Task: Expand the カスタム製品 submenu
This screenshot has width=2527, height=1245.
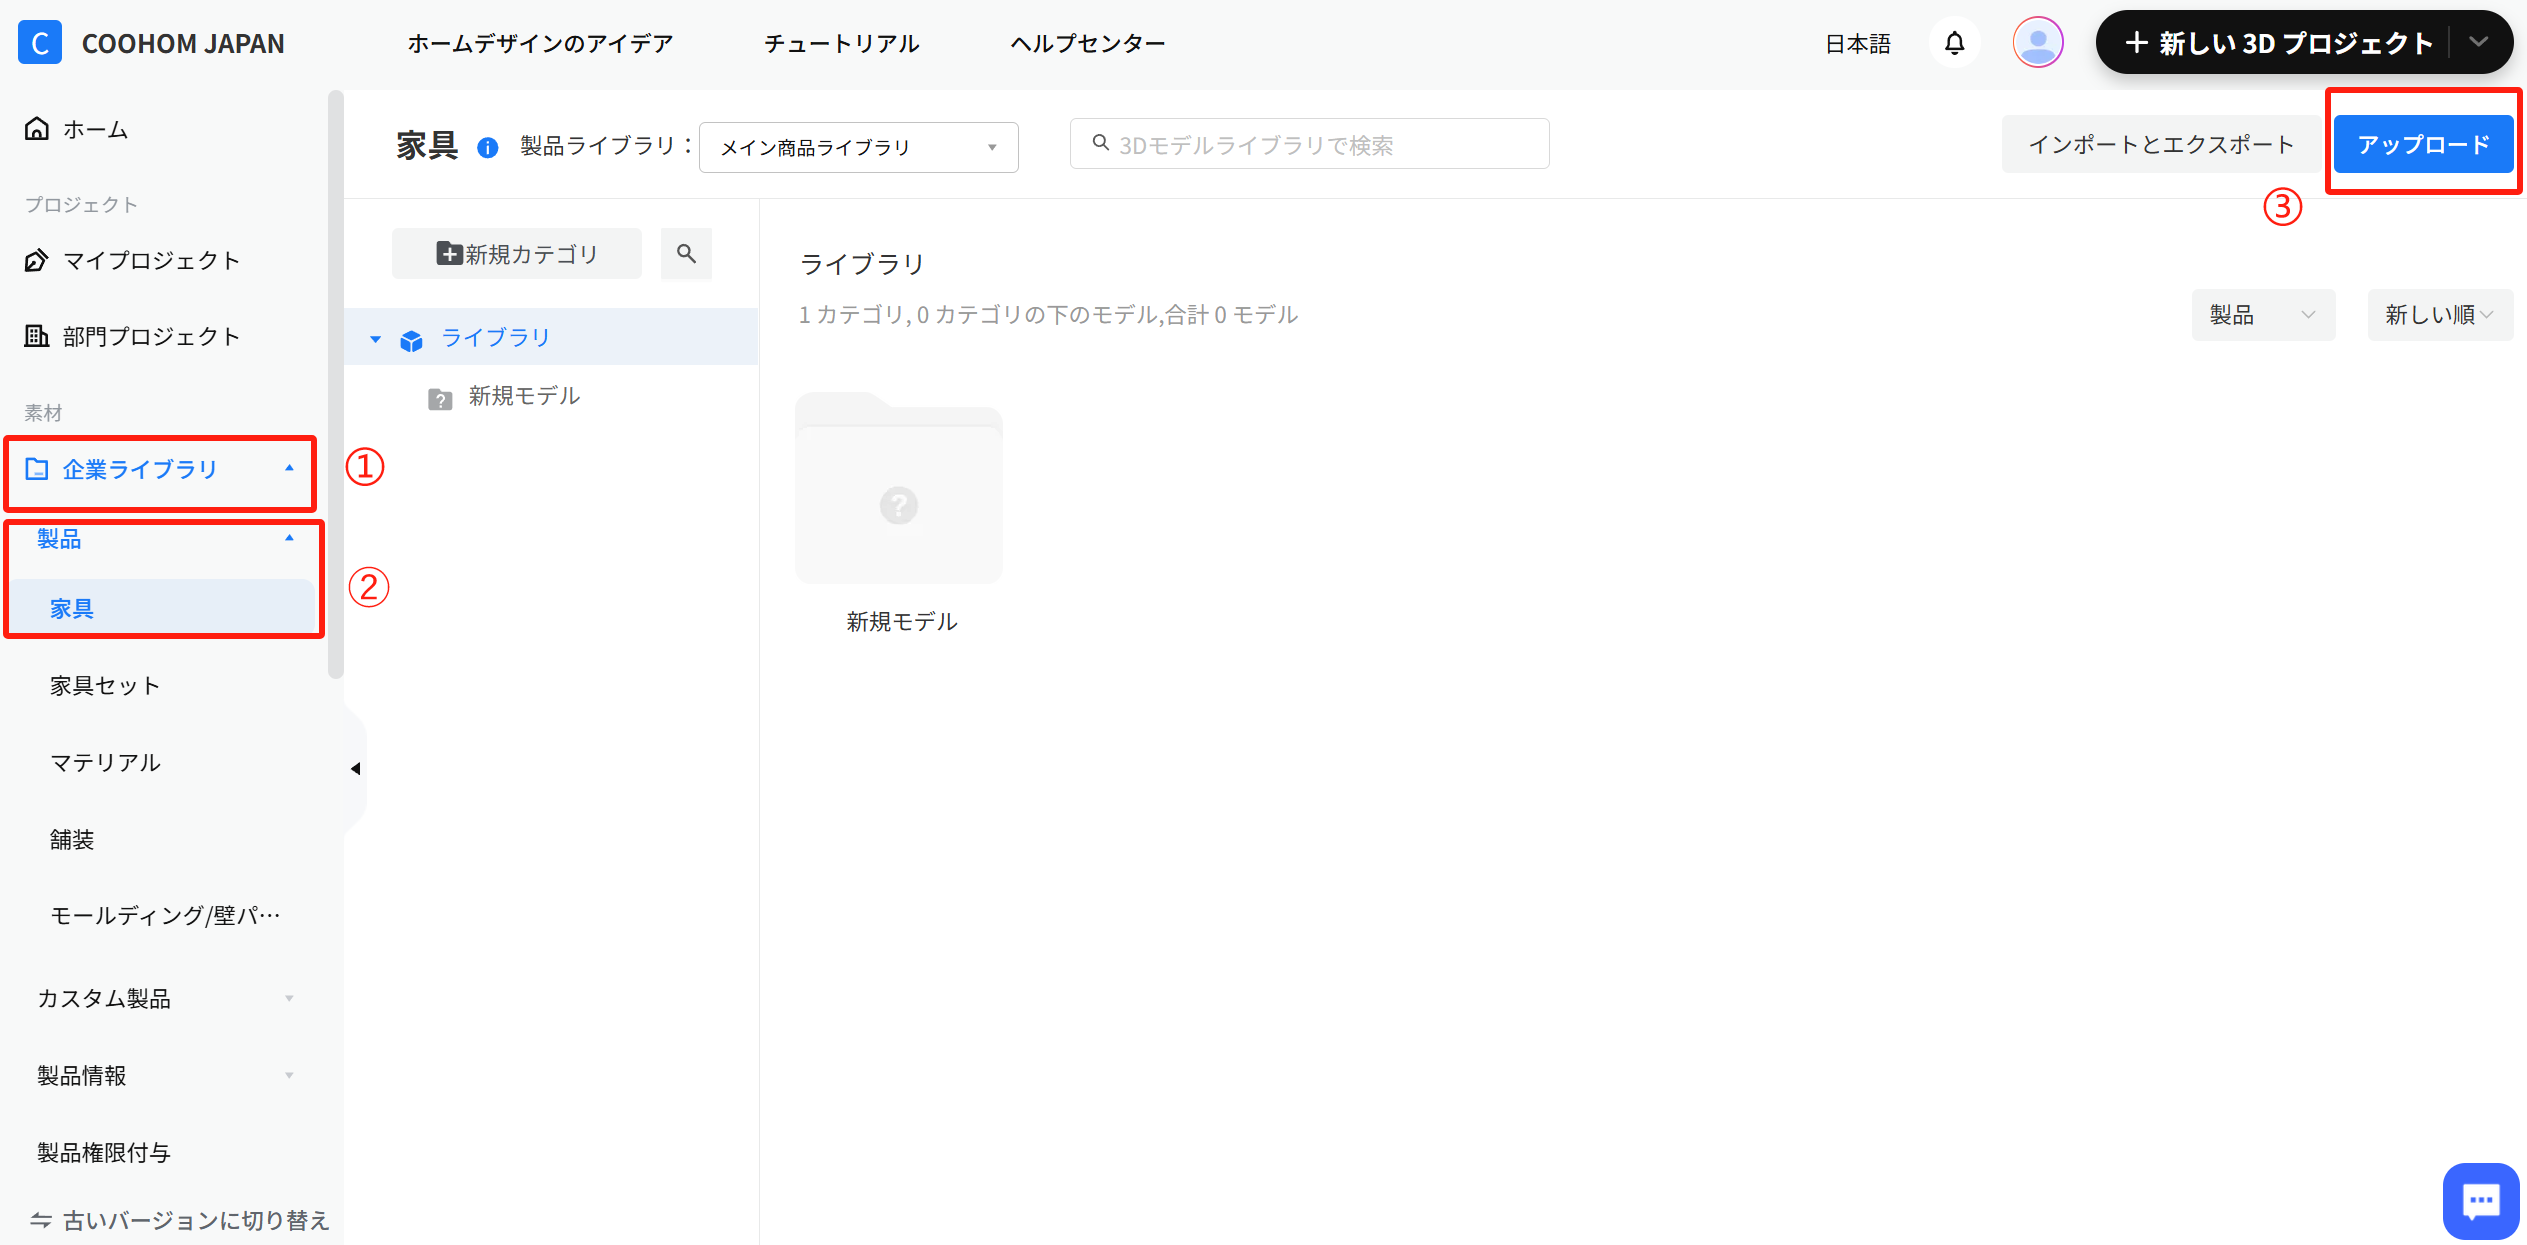Action: coord(289,998)
